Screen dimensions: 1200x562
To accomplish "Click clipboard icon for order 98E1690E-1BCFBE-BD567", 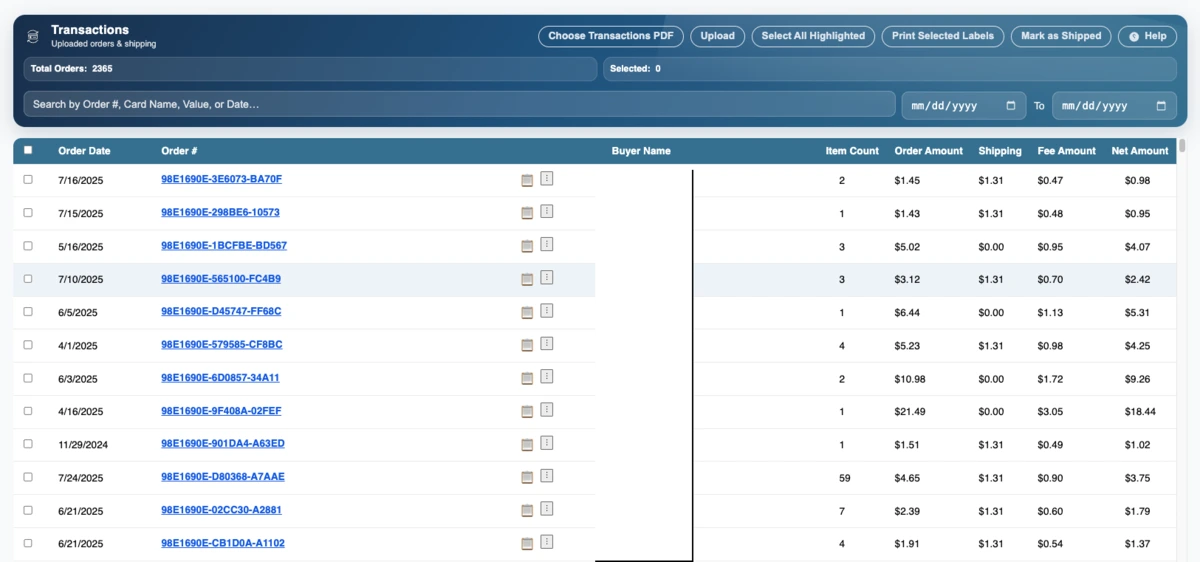I will (527, 246).
